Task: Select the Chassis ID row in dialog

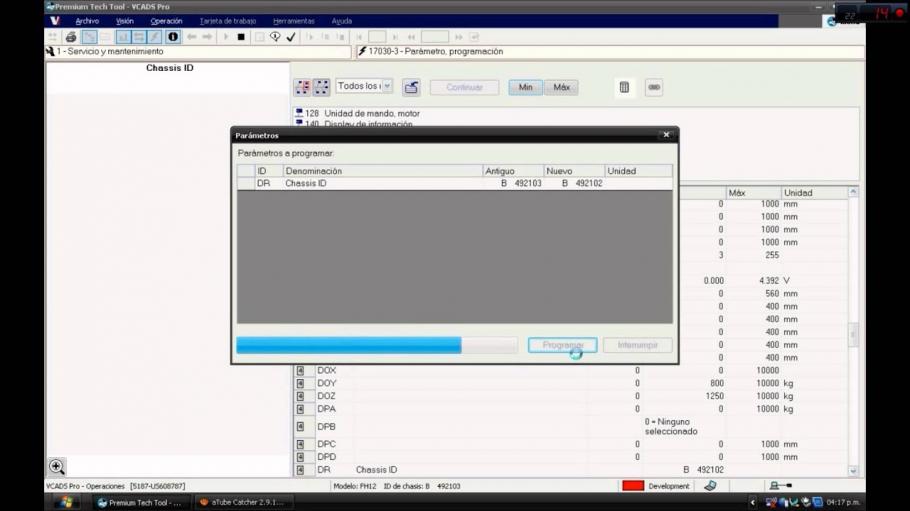Action: click(454, 183)
